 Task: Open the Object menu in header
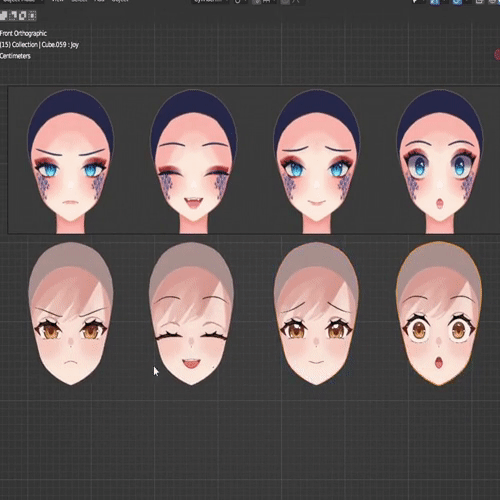(120, 1)
